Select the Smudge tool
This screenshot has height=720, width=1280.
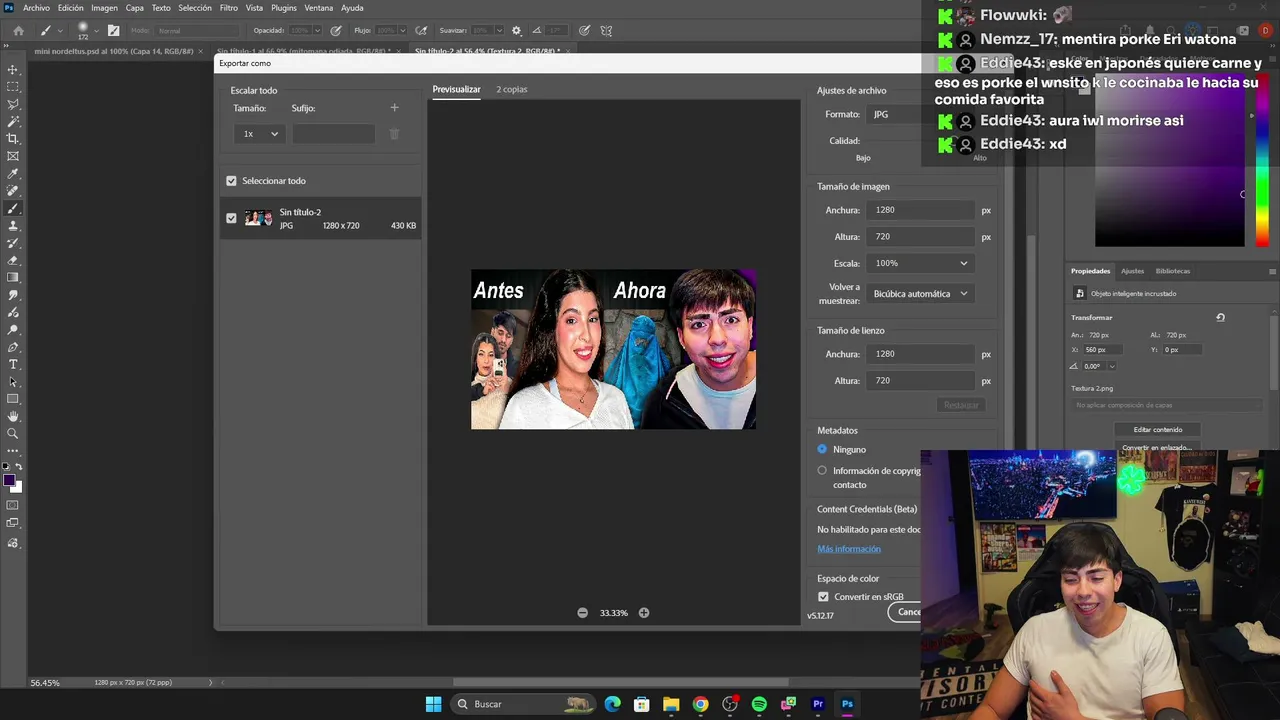[x=13, y=295]
